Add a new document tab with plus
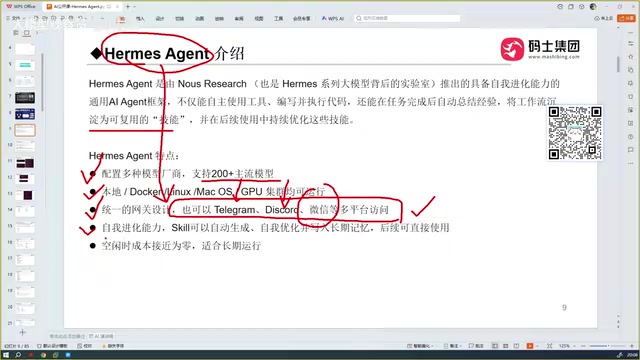 (128, 7)
